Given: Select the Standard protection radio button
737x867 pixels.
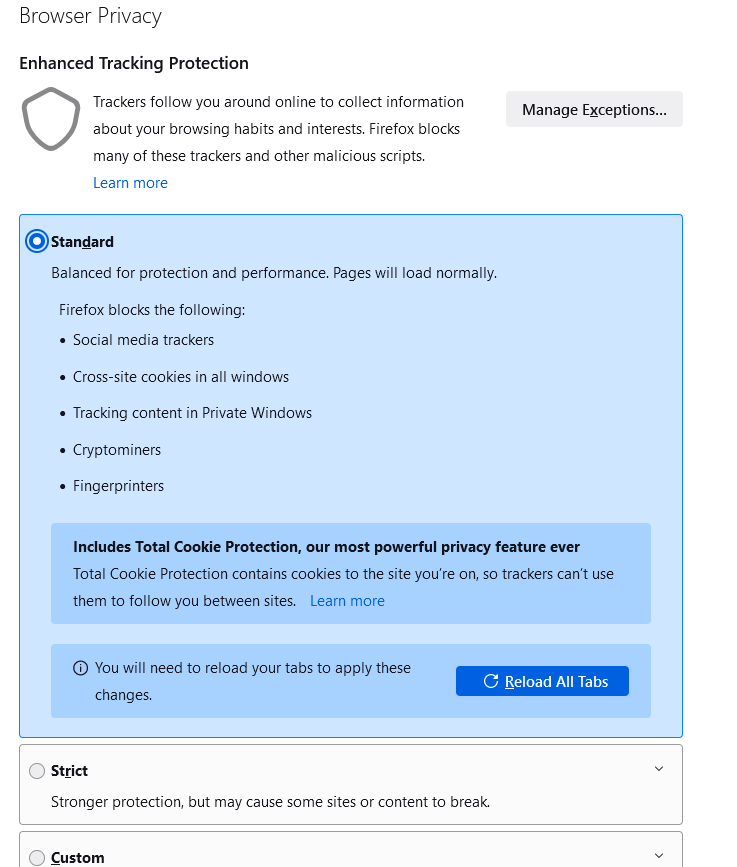Looking at the screenshot, I should click(x=37, y=241).
